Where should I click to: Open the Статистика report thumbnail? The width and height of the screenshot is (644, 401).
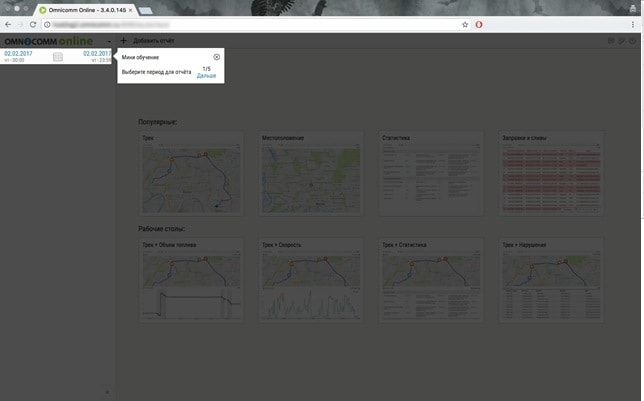pos(431,173)
